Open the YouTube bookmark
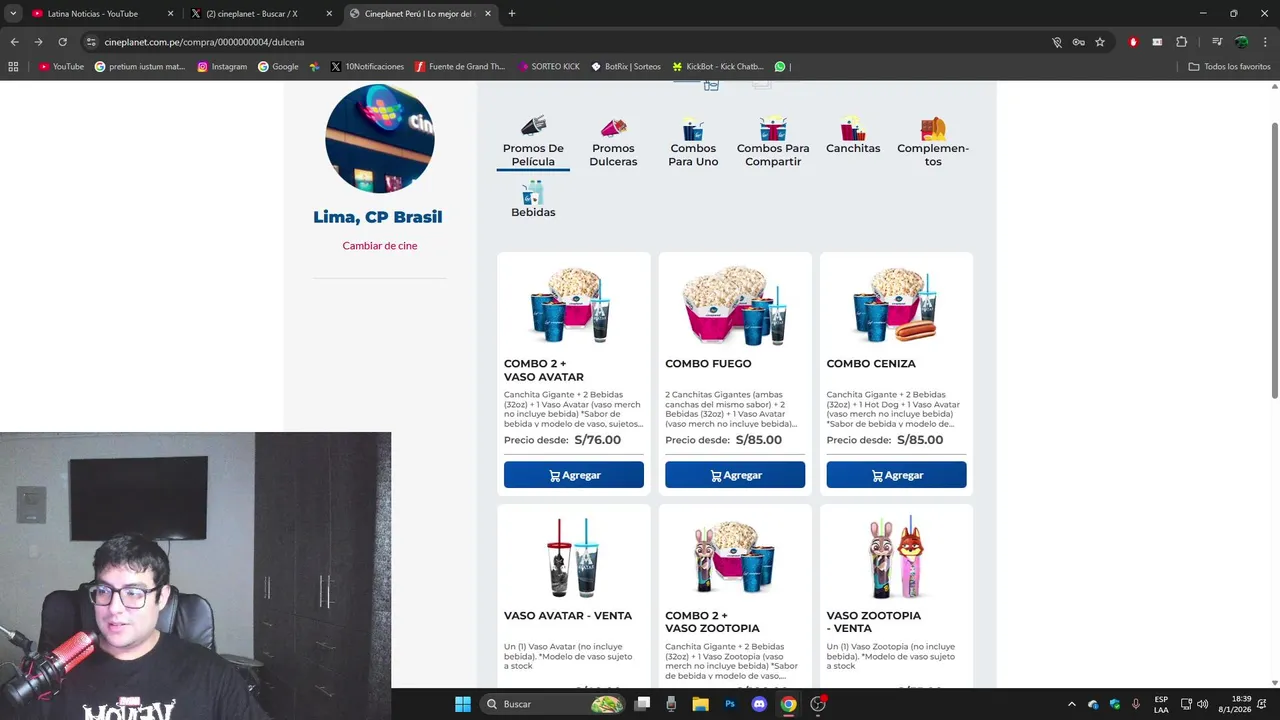This screenshot has width=1280, height=720. [61, 67]
